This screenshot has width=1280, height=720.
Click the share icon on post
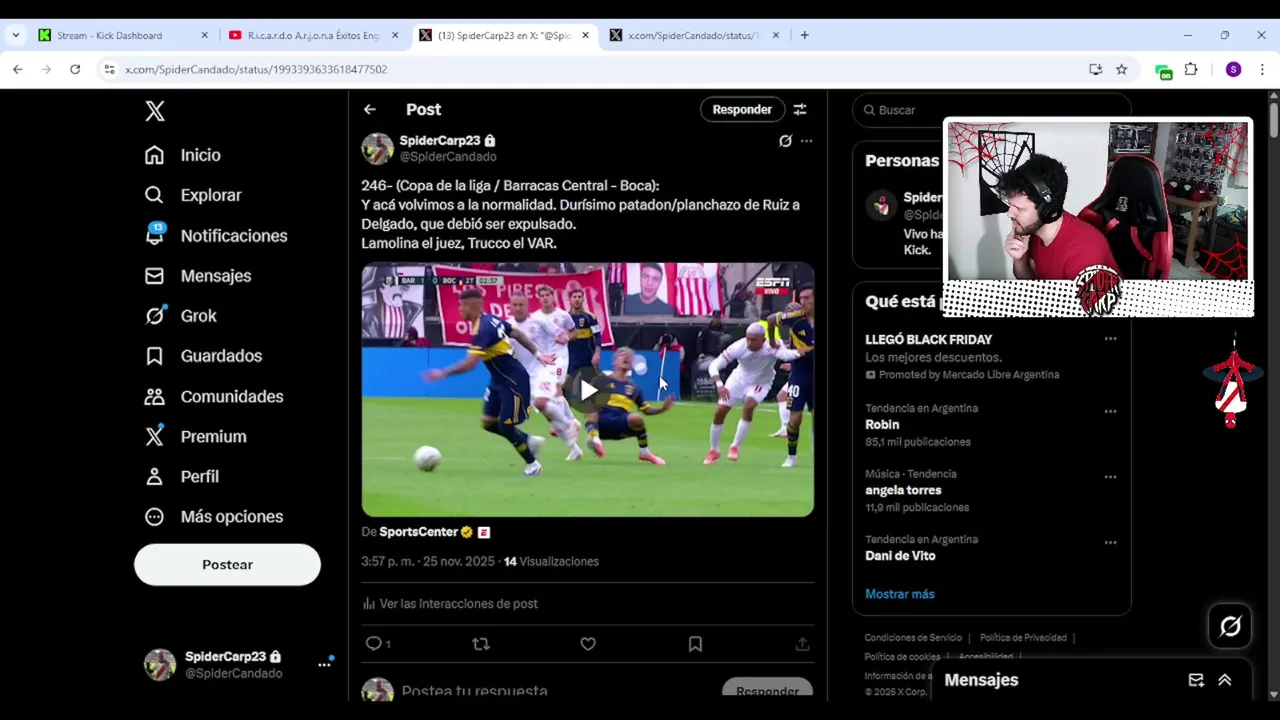click(x=802, y=644)
